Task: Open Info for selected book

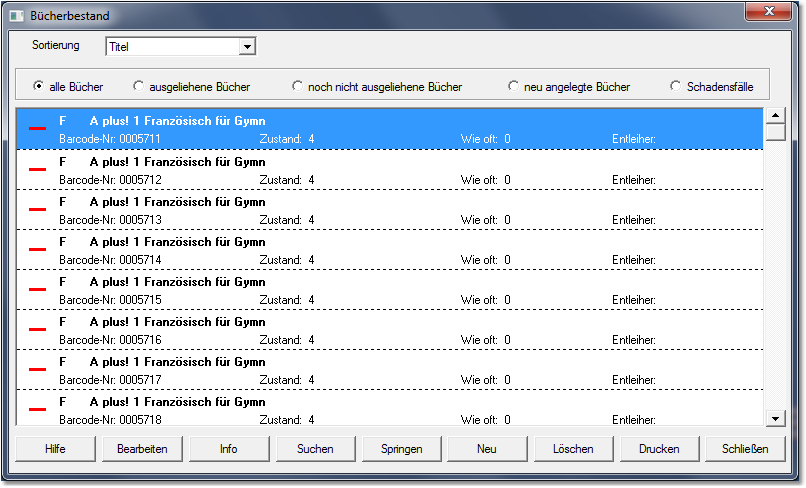Action: (229, 449)
